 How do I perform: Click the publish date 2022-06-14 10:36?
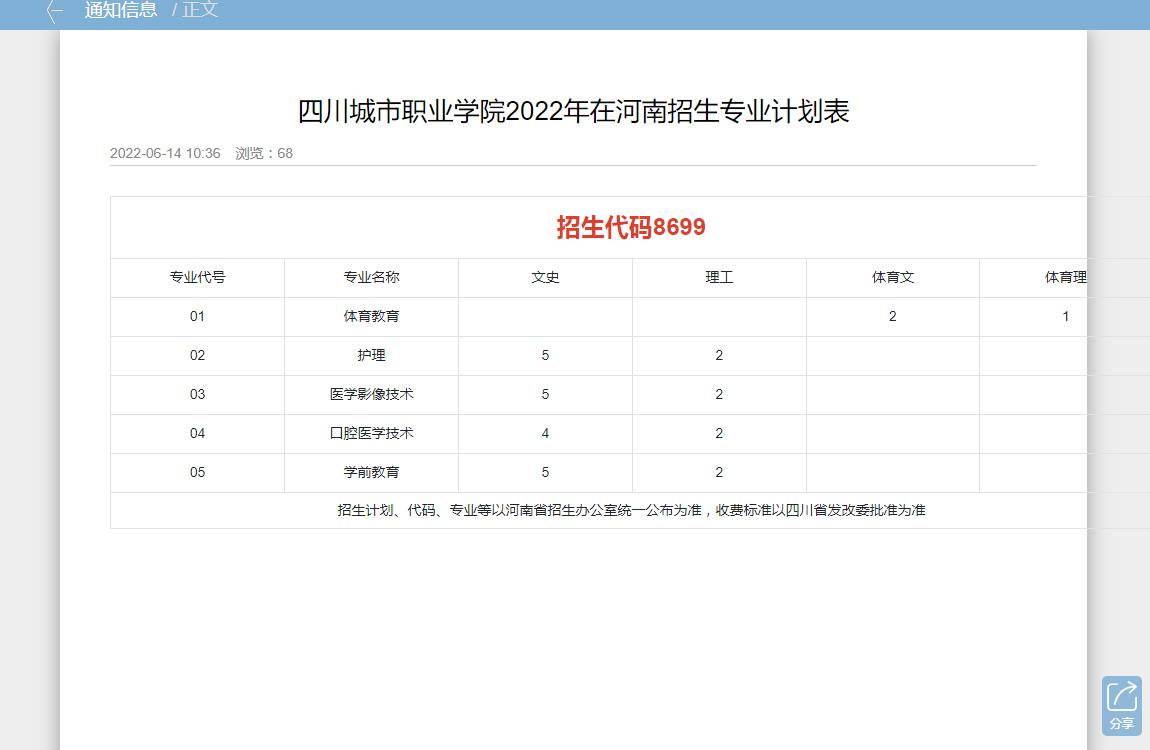(x=165, y=153)
